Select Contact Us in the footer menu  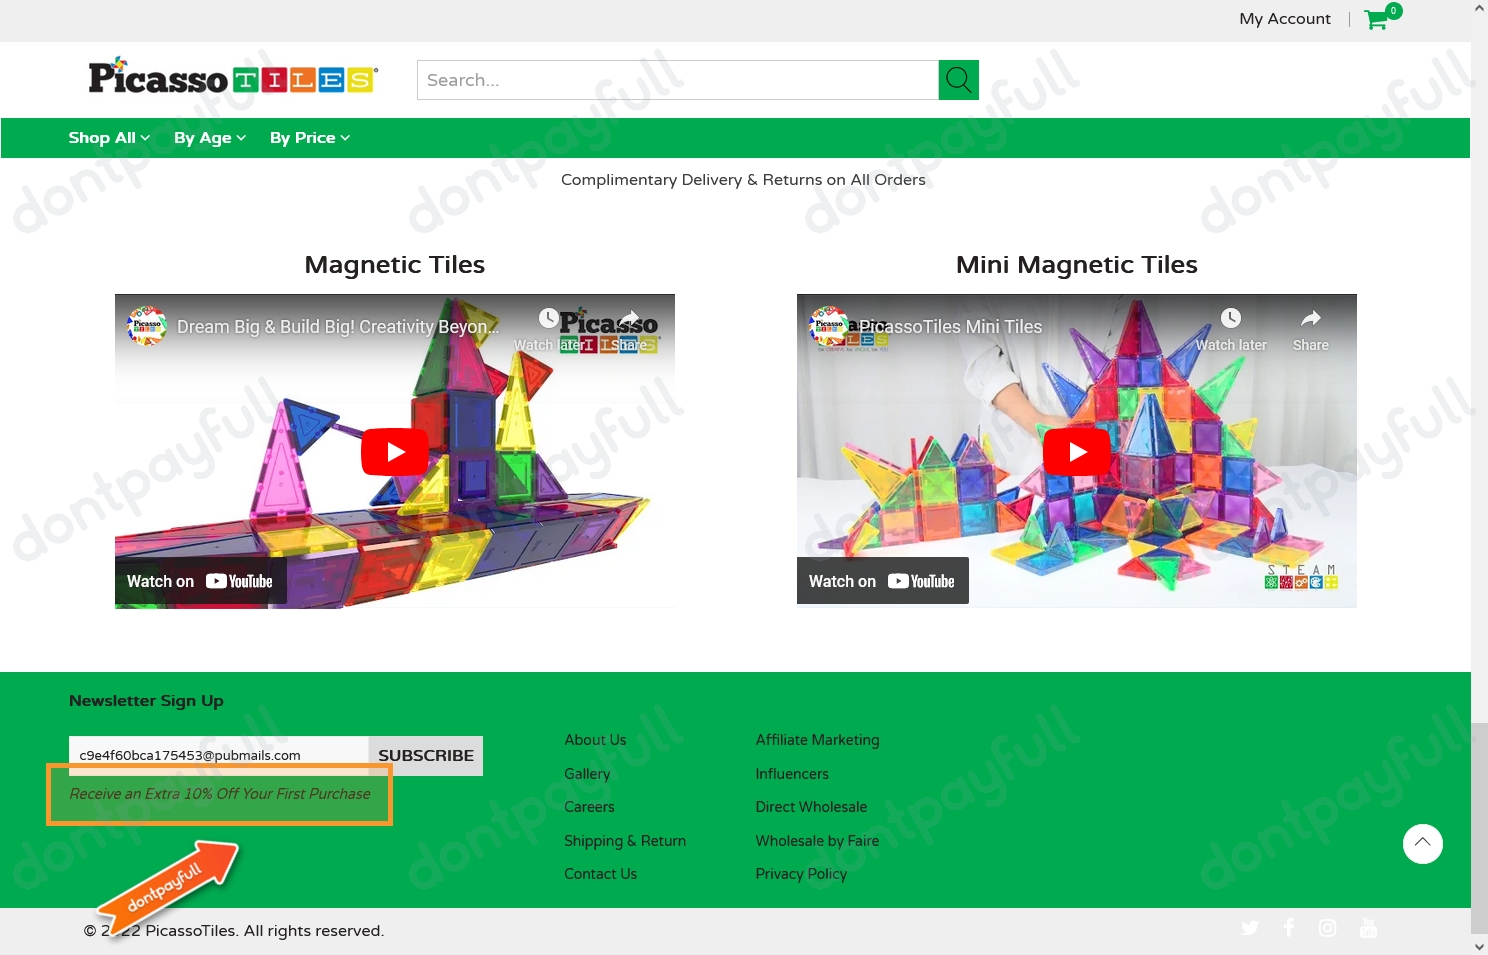(600, 874)
